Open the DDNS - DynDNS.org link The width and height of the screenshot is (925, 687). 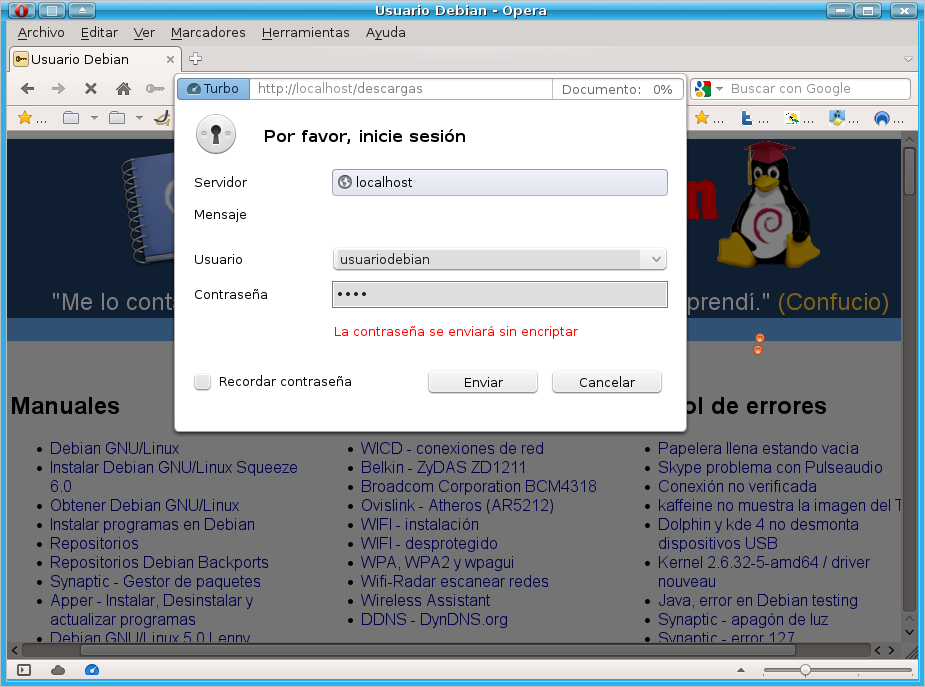[434, 619]
